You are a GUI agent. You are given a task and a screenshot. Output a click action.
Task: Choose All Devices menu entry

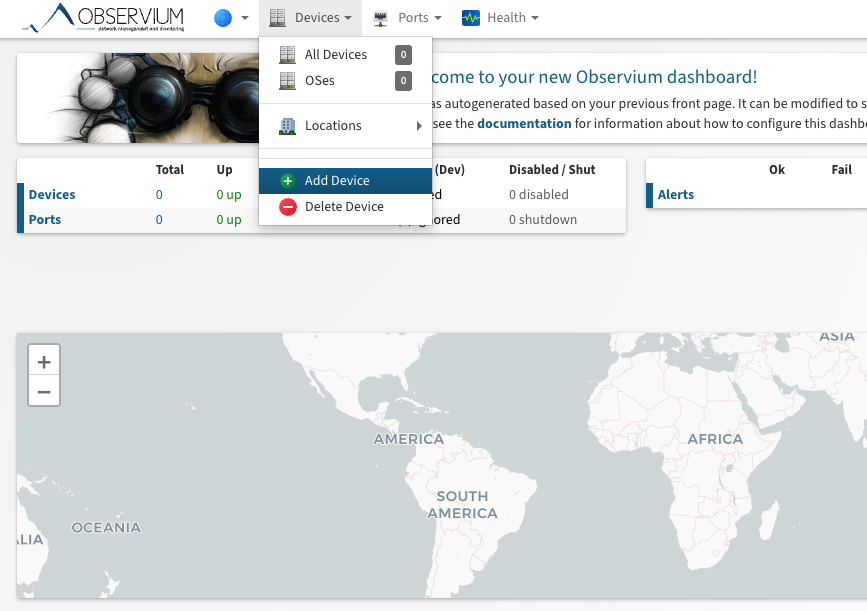tap(336, 55)
